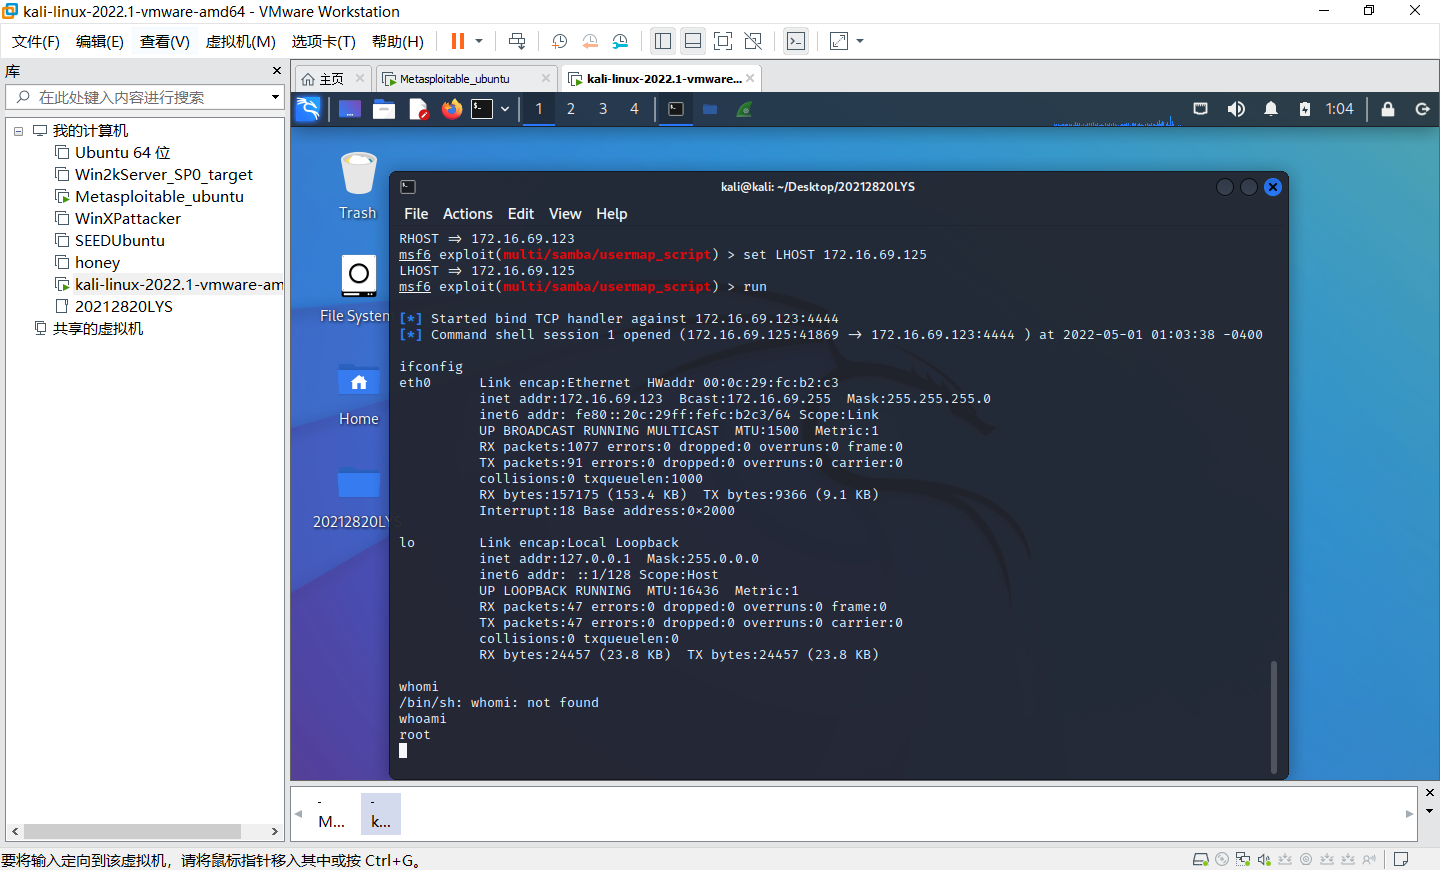Switch to Kali workspace 4
The height and width of the screenshot is (870, 1440).
pos(634,109)
